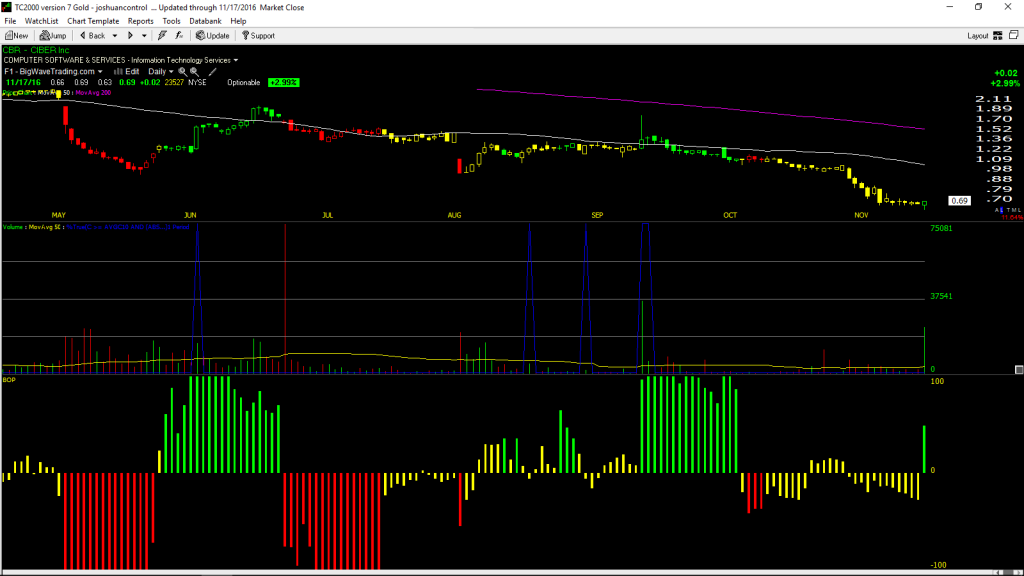Click the 23527 volume value
Viewport: 1024px width, 576px height.
[x=174, y=82]
